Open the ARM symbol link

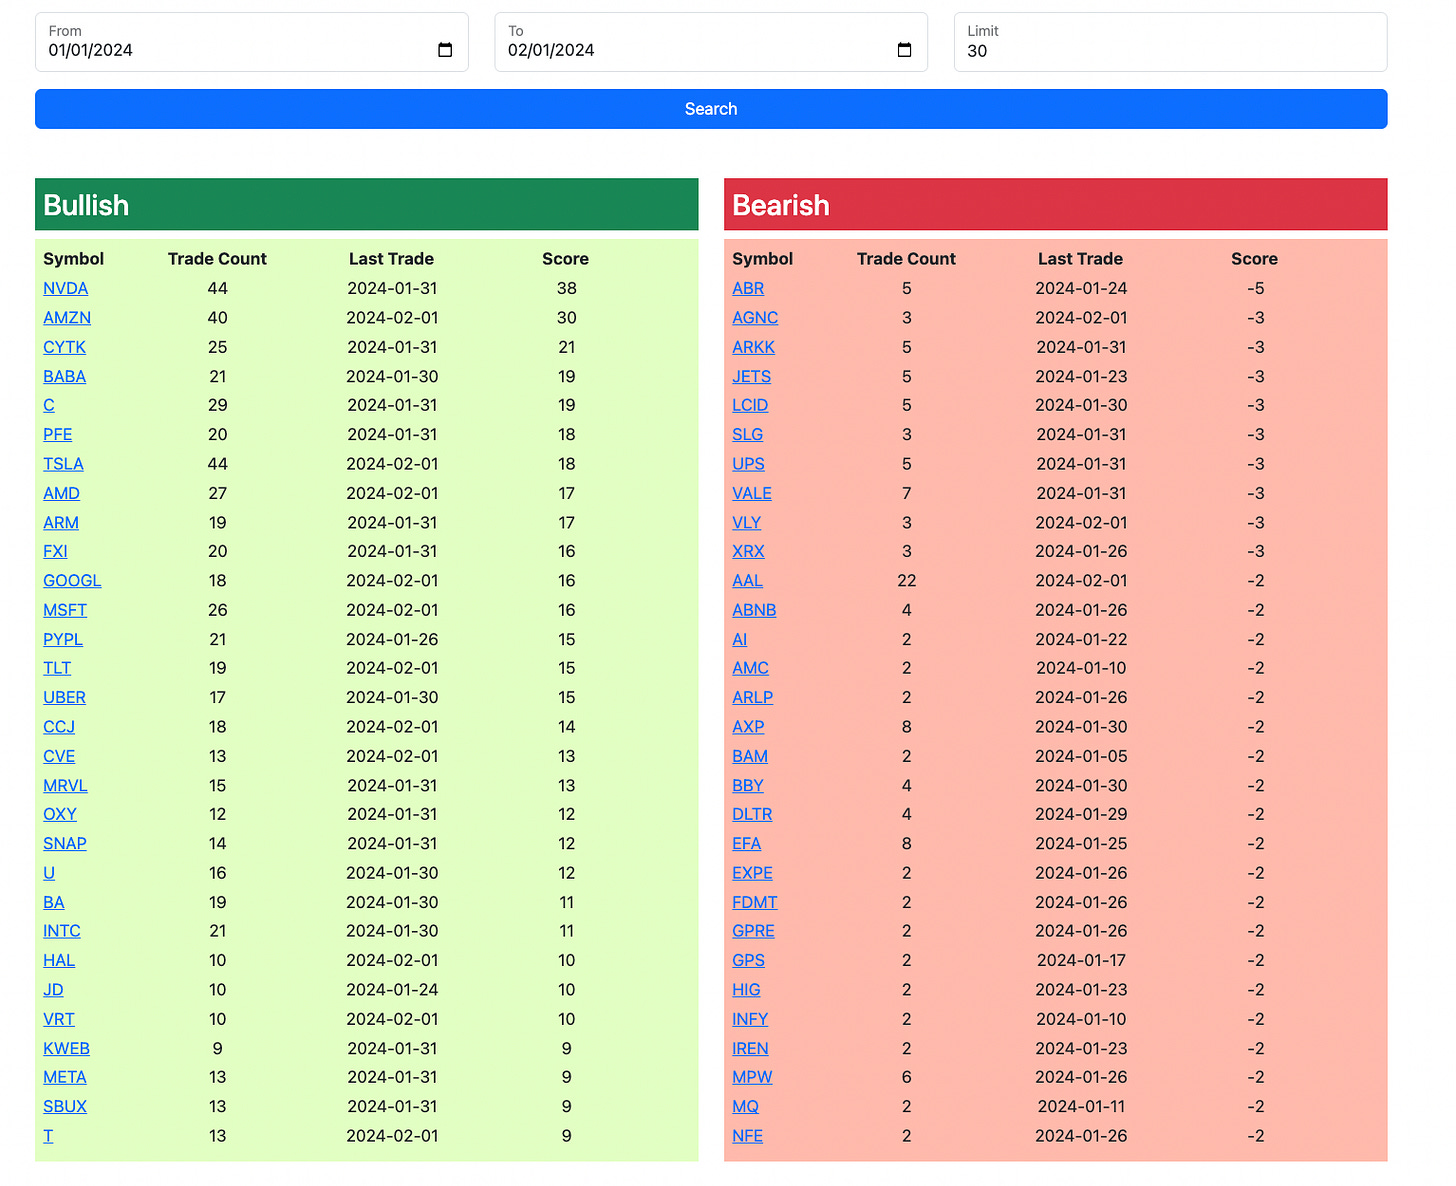tap(61, 522)
